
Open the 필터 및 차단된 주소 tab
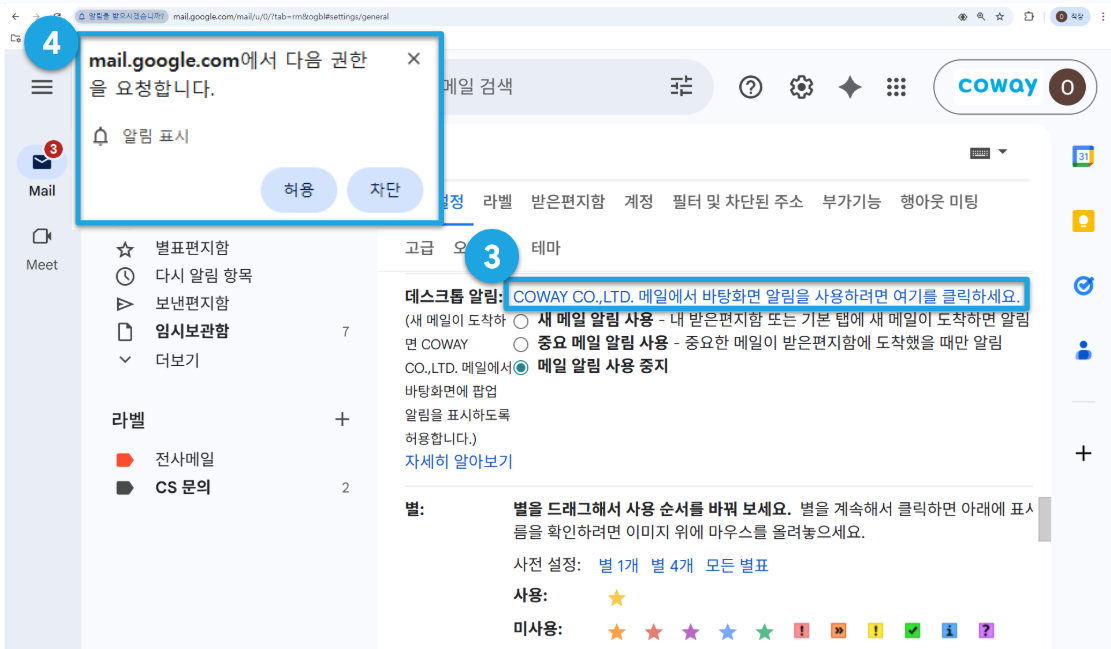pyautogui.click(x=738, y=202)
